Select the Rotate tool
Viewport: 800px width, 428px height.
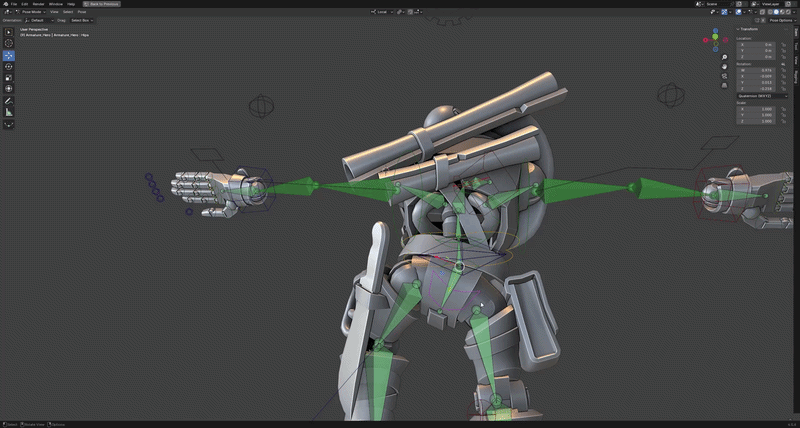(9, 66)
